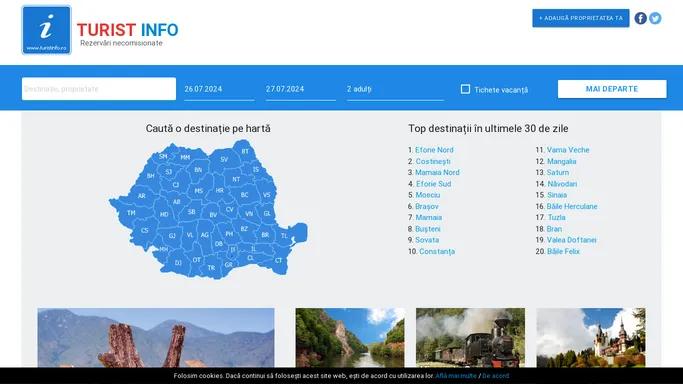Viewport: 683px width, 384px height.
Task: Enable the Tichete vacanță checkbox
Action: tap(465, 89)
